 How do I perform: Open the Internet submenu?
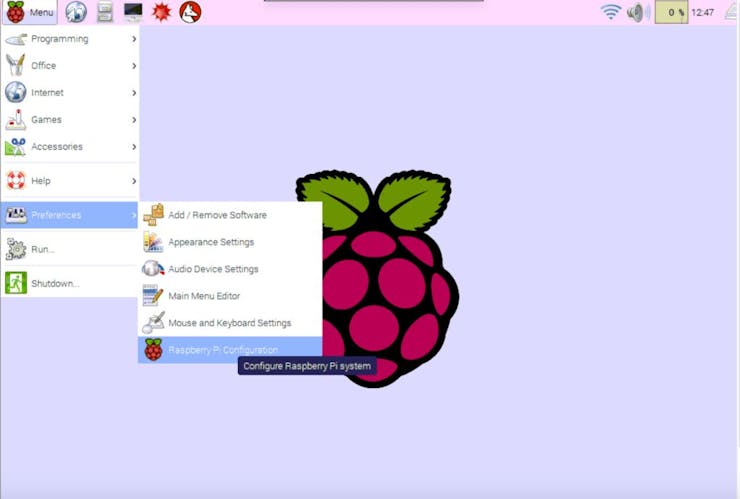point(70,93)
